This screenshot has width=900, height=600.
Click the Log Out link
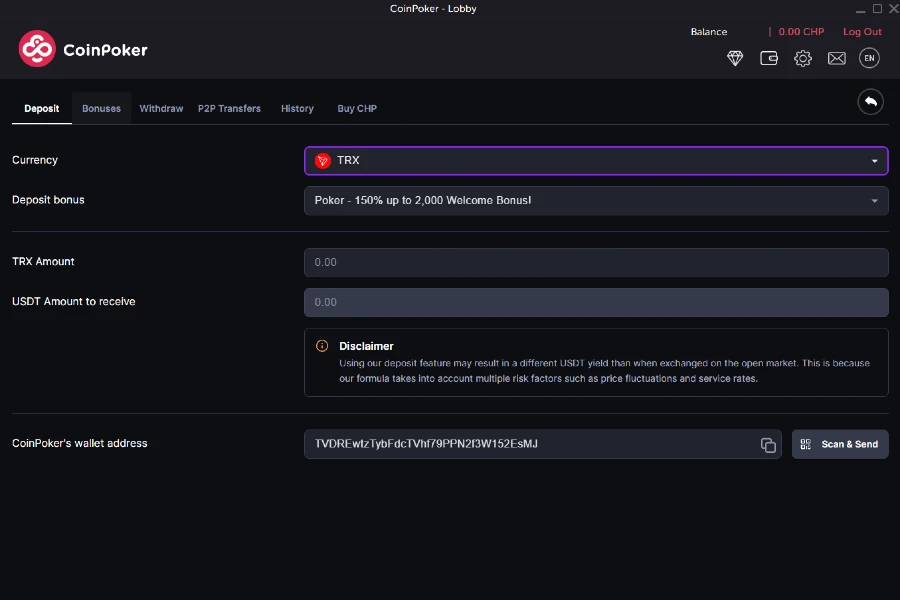(x=862, y=31)
